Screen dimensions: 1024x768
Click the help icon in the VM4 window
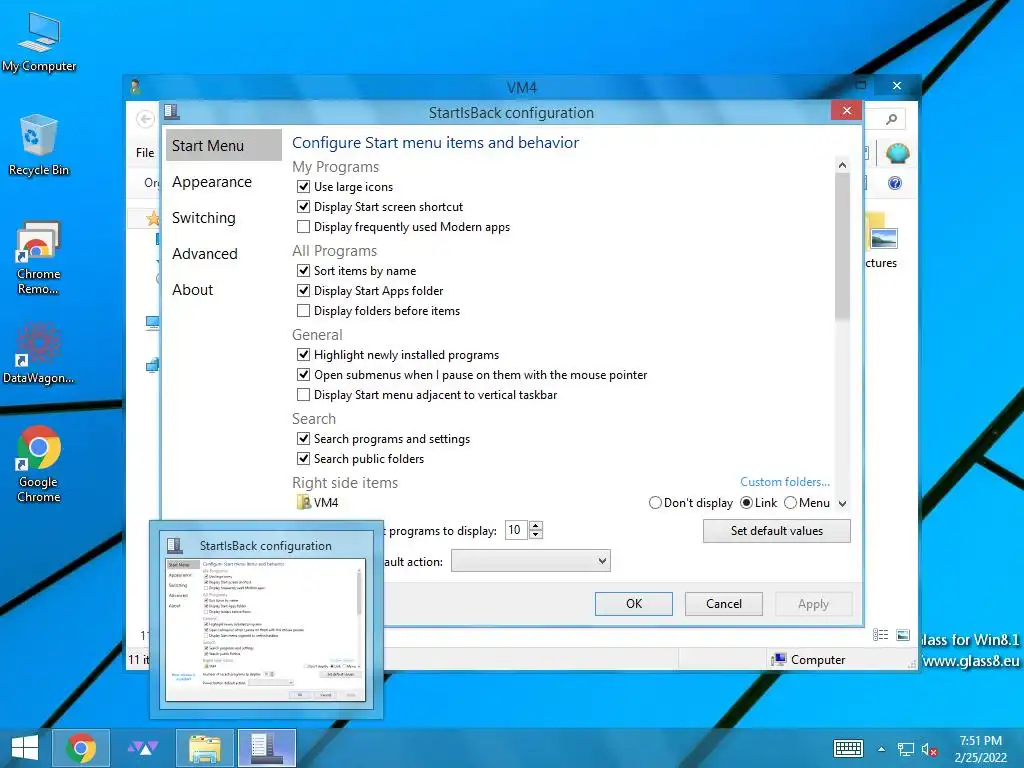[895, 183]
